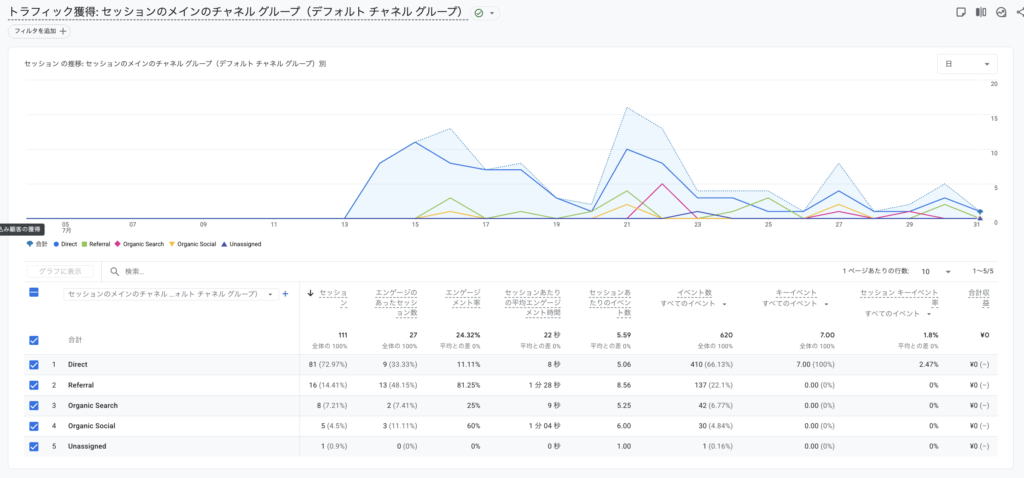Open the compare columns icon in header
The image size is (1024, 478).
(x=981, y=12)
